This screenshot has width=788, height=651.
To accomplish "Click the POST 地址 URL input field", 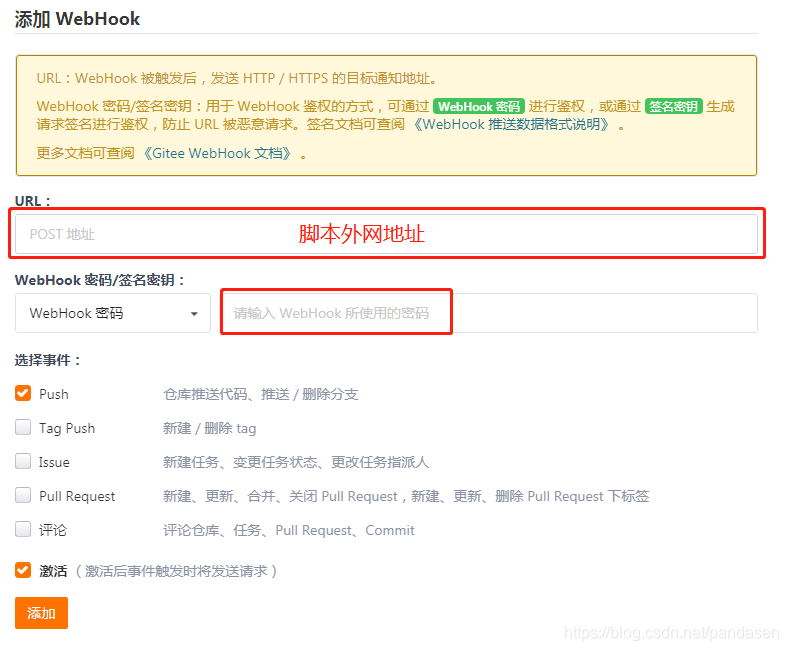I will click(x=386, y=234).
